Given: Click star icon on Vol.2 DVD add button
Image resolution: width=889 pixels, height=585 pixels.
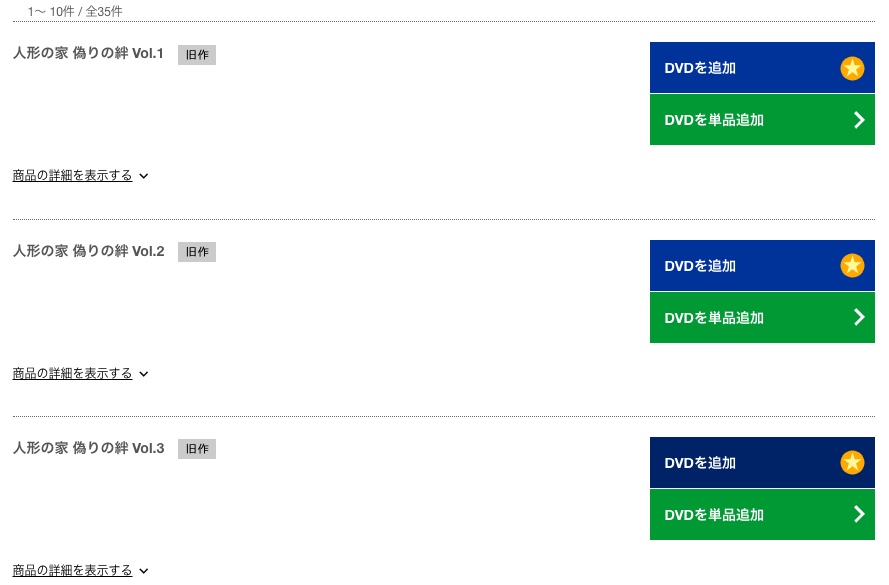Looking at the screenshot, I should tap(852, 265).
